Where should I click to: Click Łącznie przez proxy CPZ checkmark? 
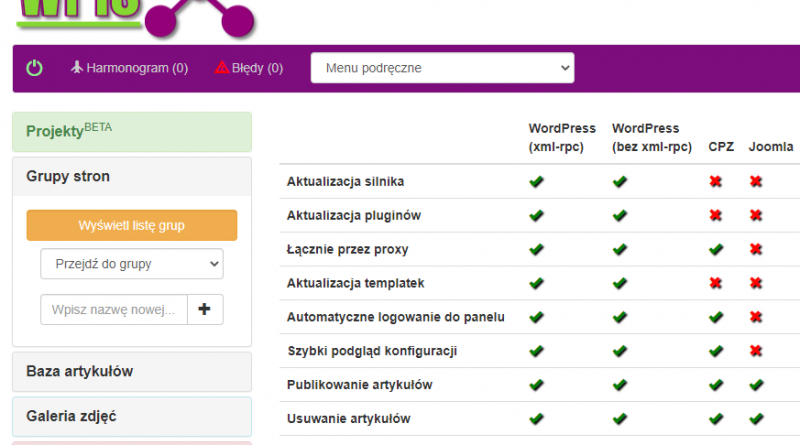pos(716,249)
